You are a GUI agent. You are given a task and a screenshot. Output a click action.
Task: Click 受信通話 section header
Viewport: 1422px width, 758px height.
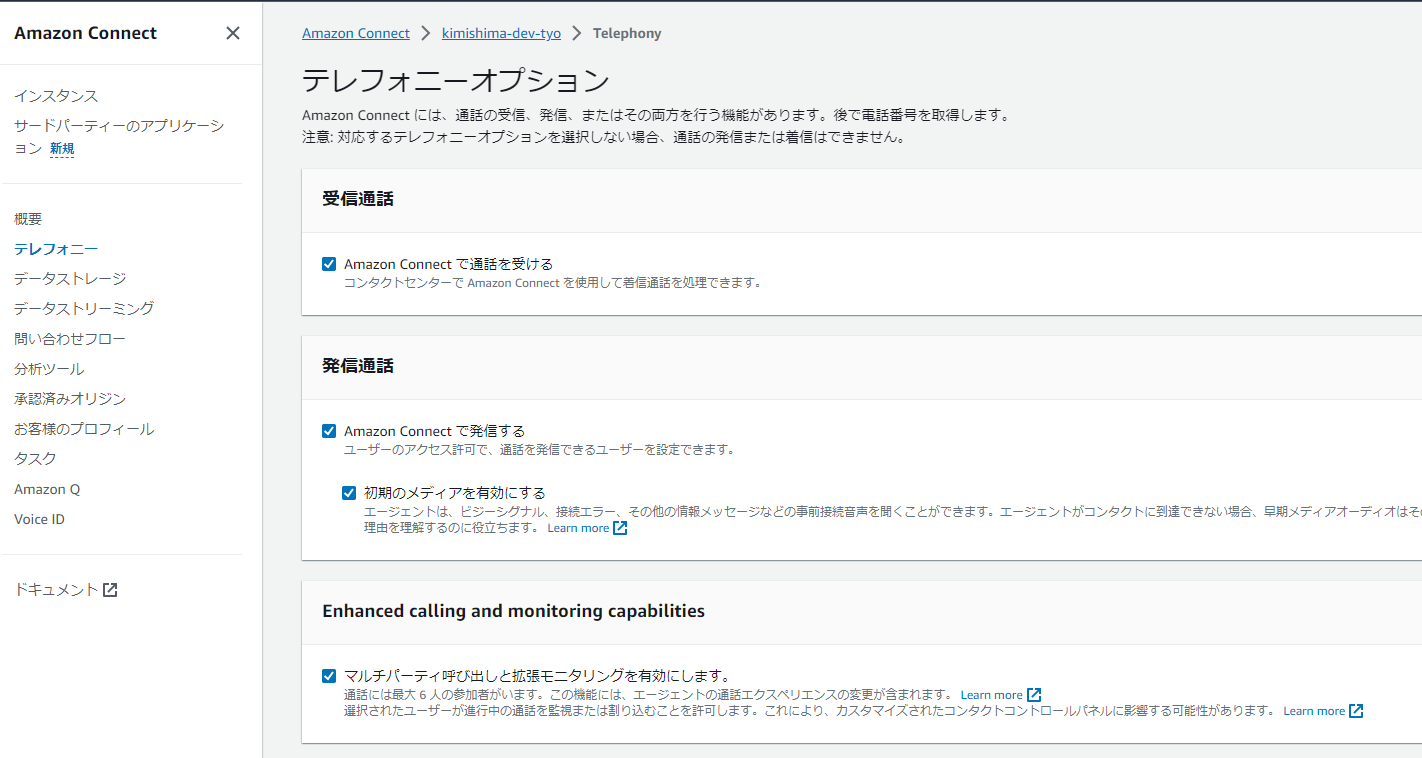pyautogui.click(x=358, y=199)
